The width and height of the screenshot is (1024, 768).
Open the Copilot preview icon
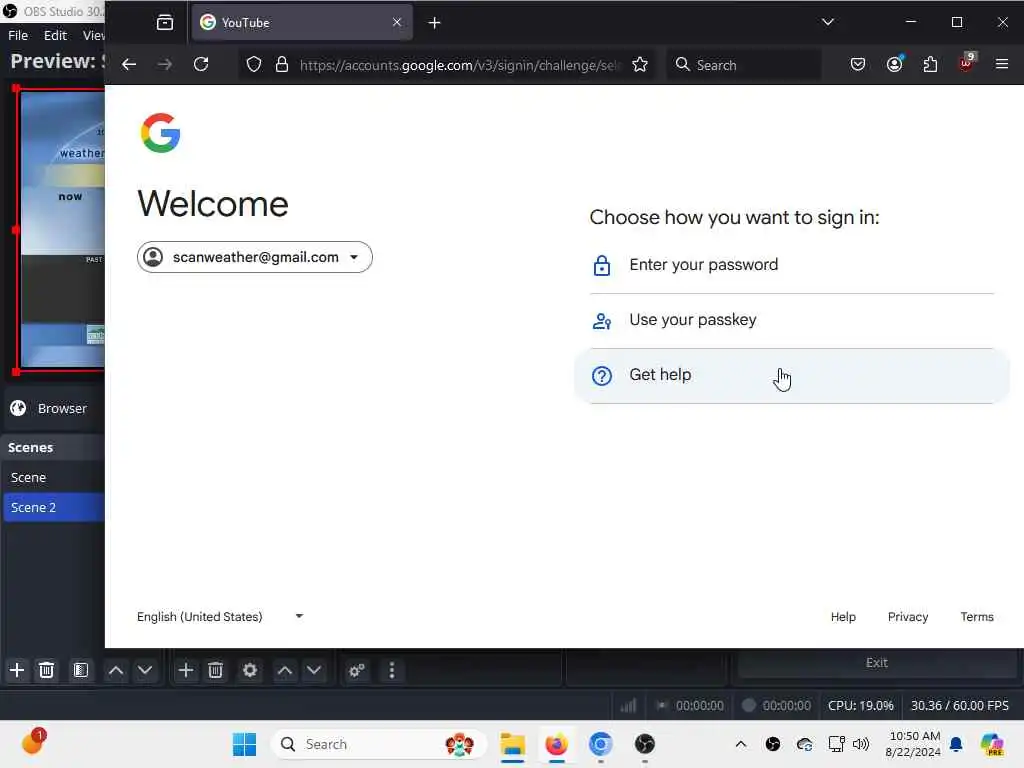click(992, 744)
